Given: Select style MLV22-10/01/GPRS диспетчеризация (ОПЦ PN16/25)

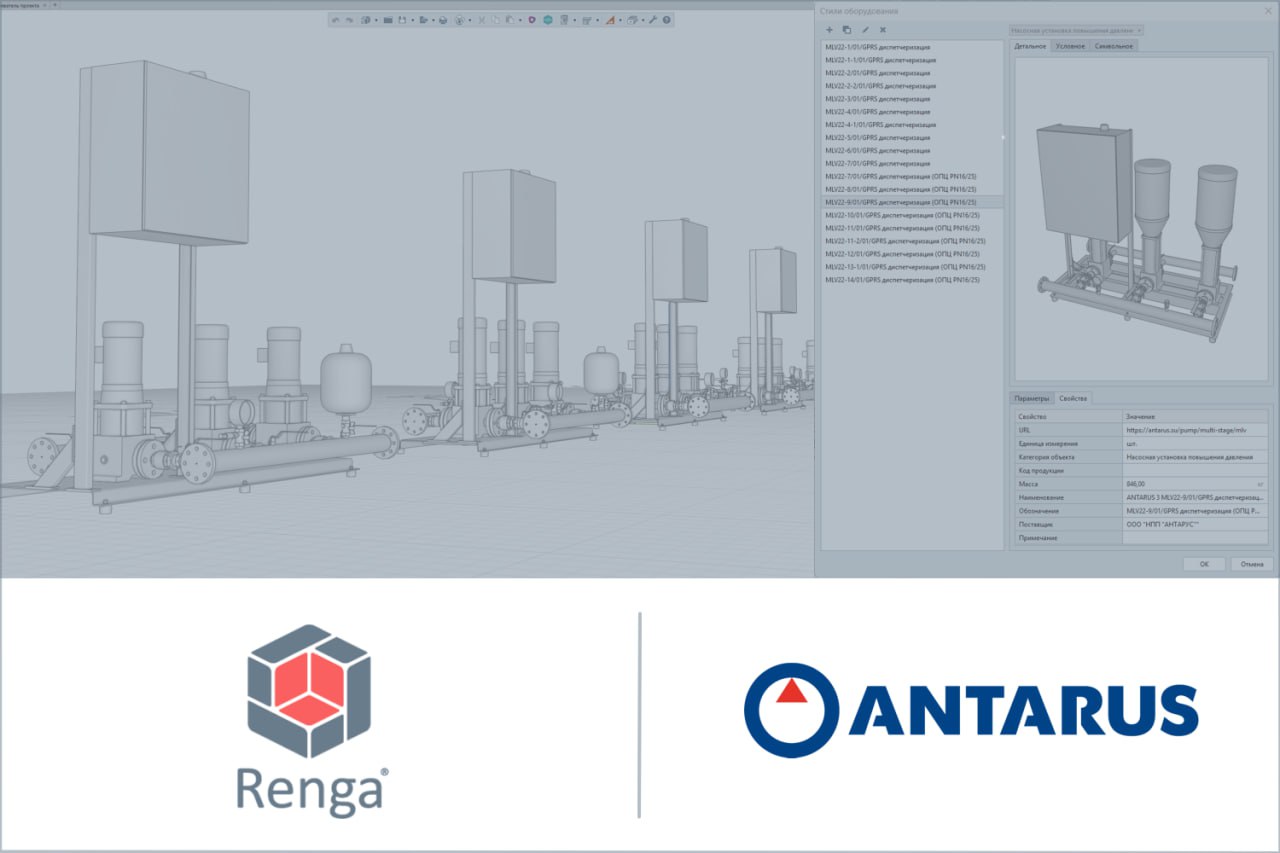Looking at the screenshot, I should pos(912,215).
